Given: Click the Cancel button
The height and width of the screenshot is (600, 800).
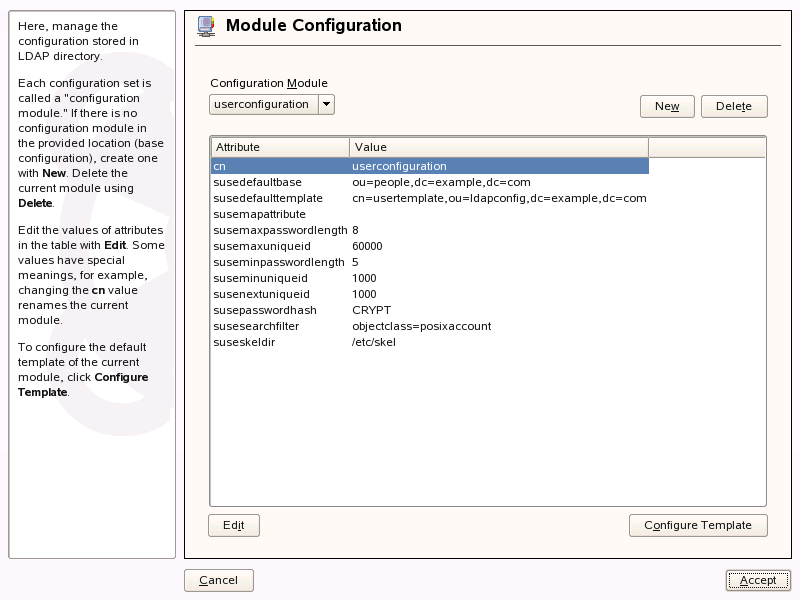Looking at the screenshot, I should (219, 580).
